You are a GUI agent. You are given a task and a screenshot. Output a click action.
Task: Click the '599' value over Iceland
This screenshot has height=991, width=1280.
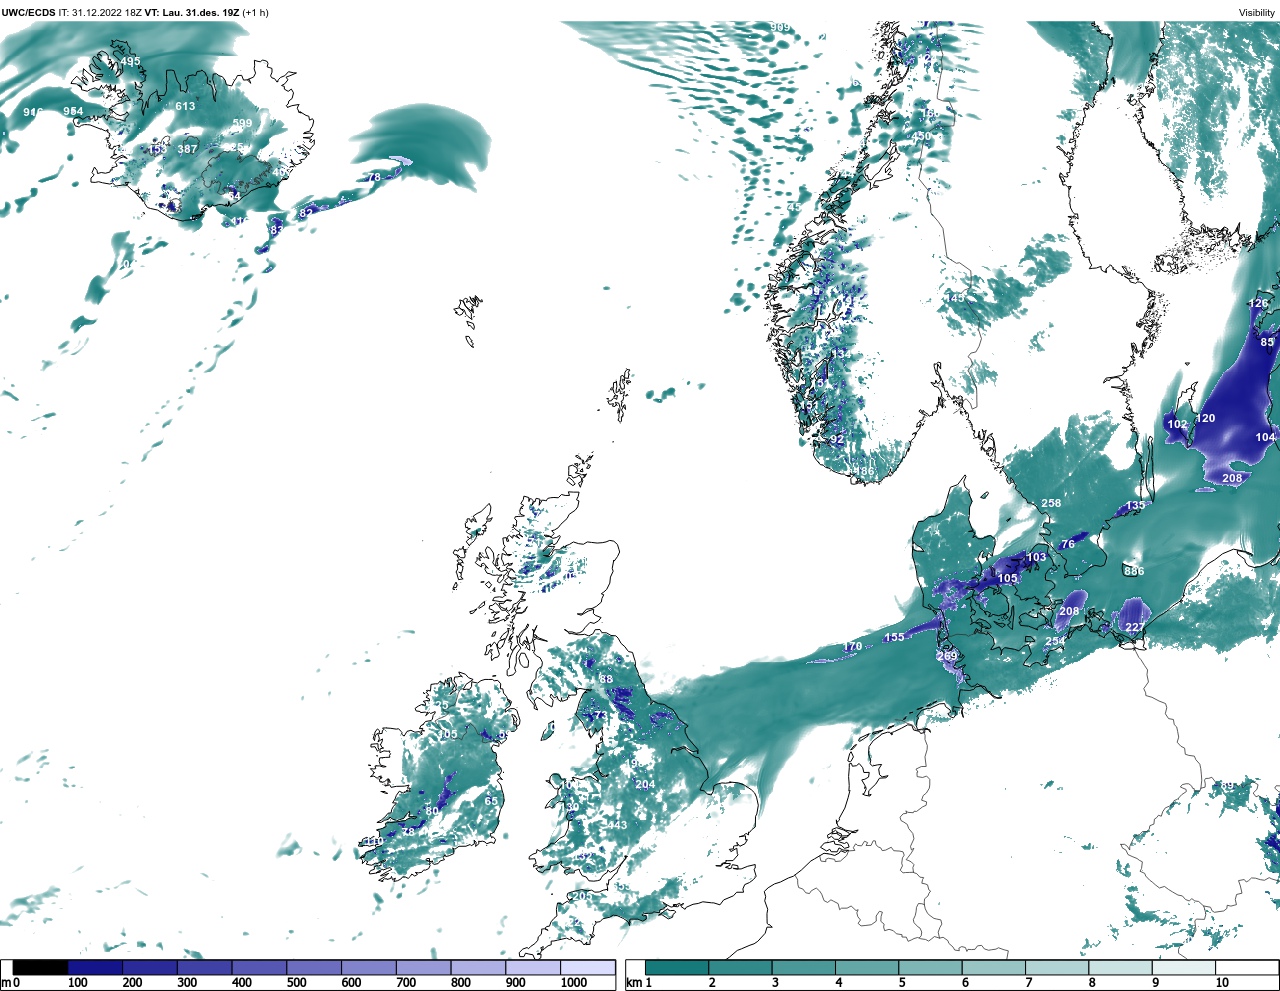click(x=242, y=124)
